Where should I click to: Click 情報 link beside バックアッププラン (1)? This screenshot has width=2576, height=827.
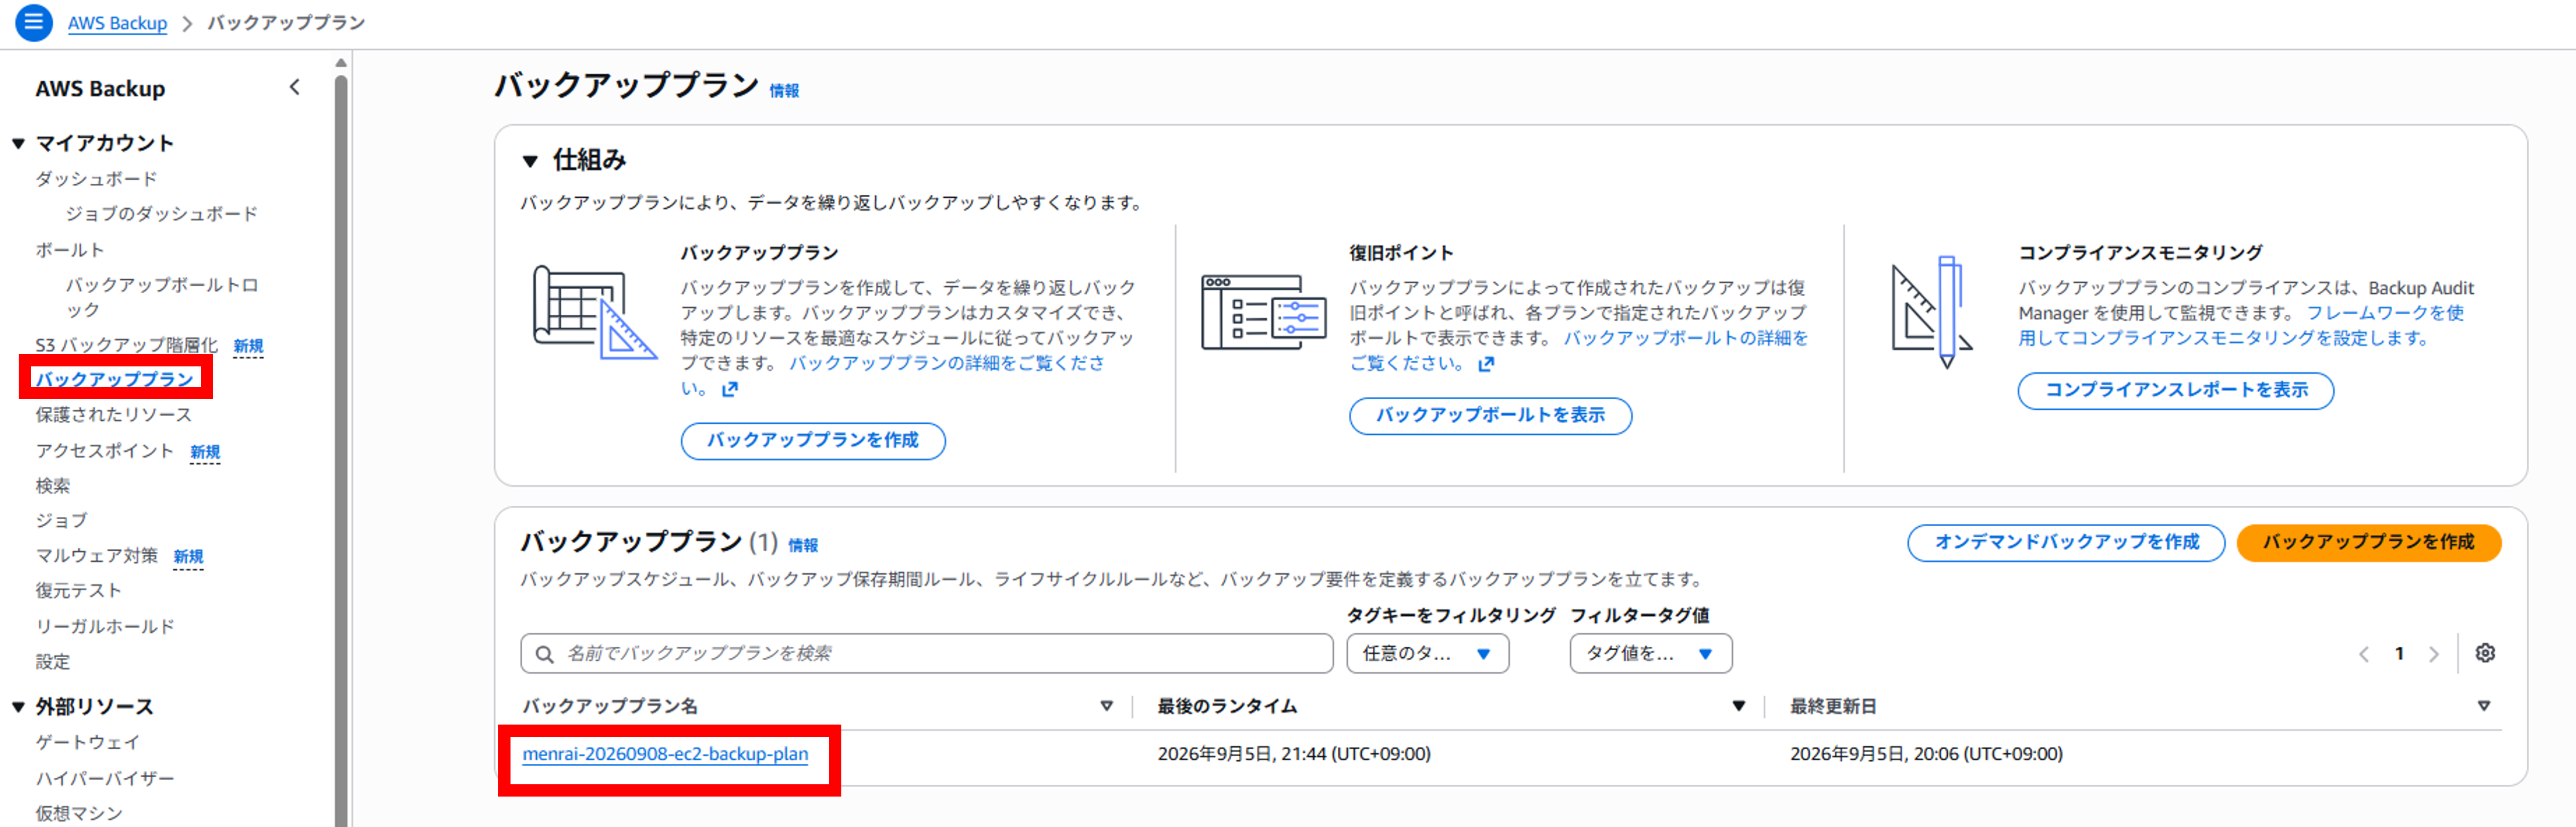[x=803, y=545]
